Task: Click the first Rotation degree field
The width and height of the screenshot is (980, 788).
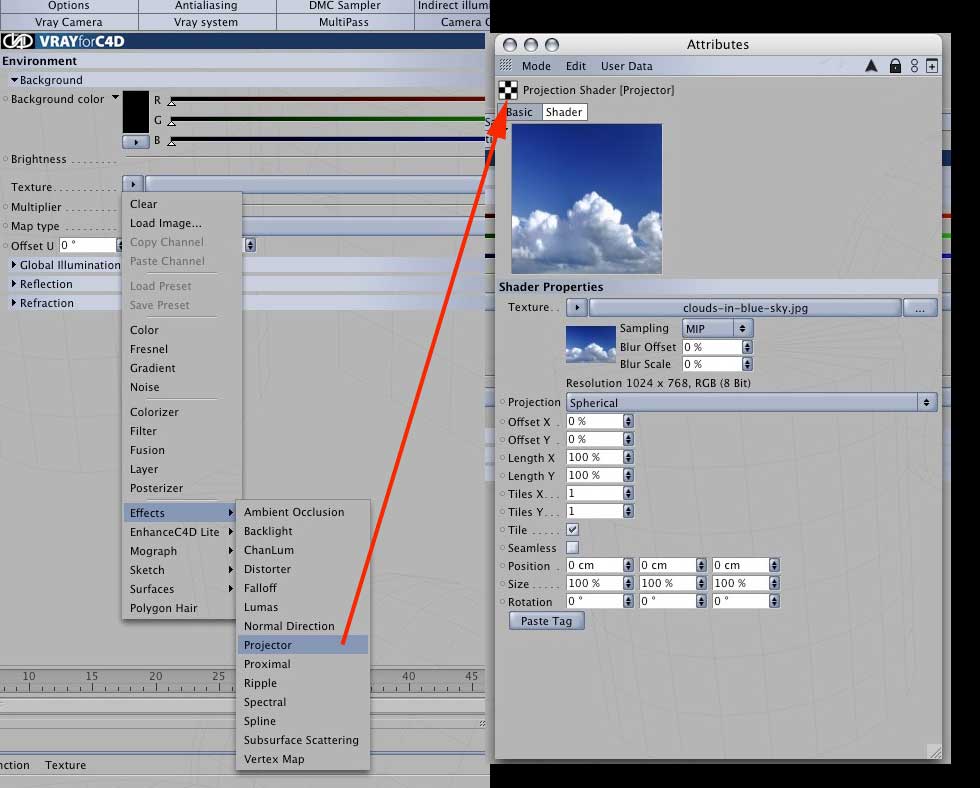Action: coord(594,601)
